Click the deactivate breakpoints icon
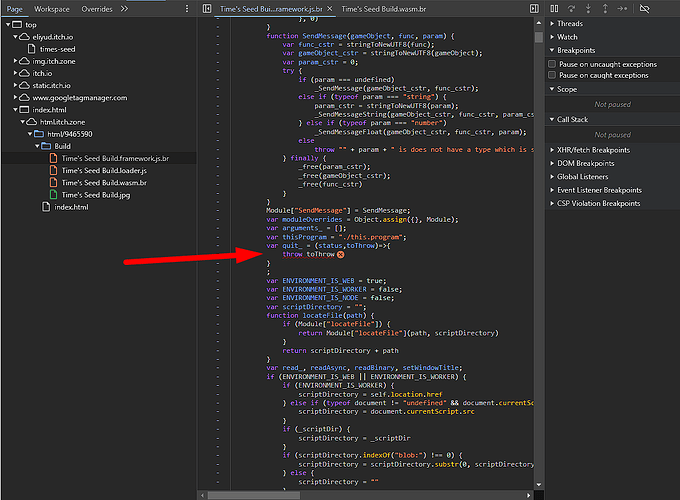 click(645, 8)
